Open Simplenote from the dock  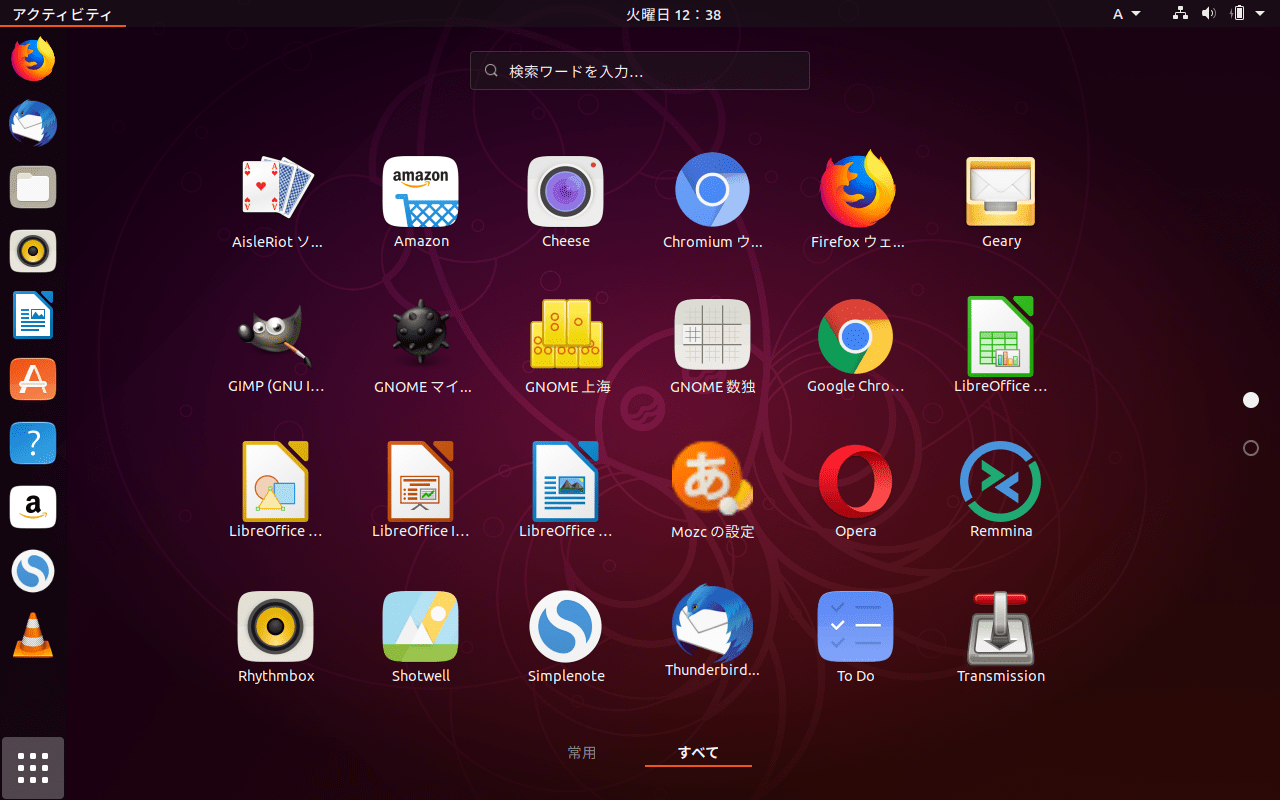coord(33,571)
